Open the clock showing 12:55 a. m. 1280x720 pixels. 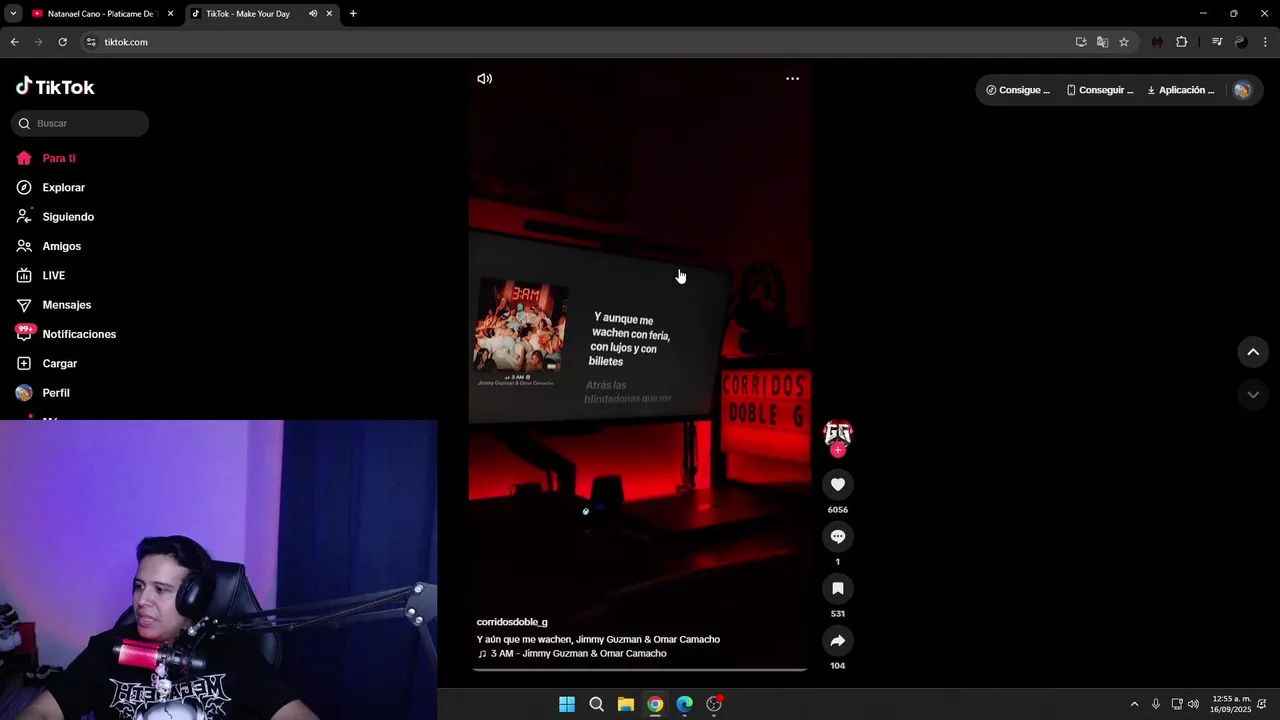[x=1231, y=704]
